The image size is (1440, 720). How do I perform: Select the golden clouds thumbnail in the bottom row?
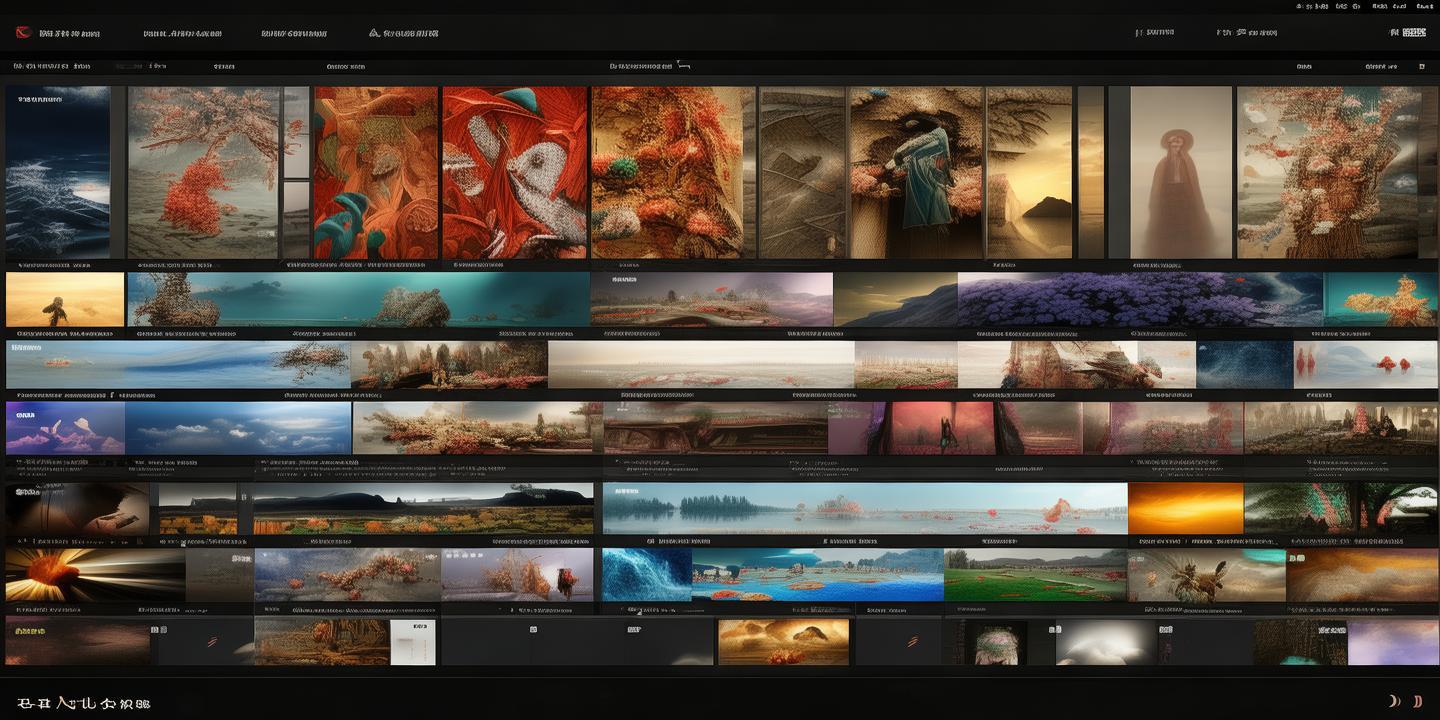[x=783, y=642]
